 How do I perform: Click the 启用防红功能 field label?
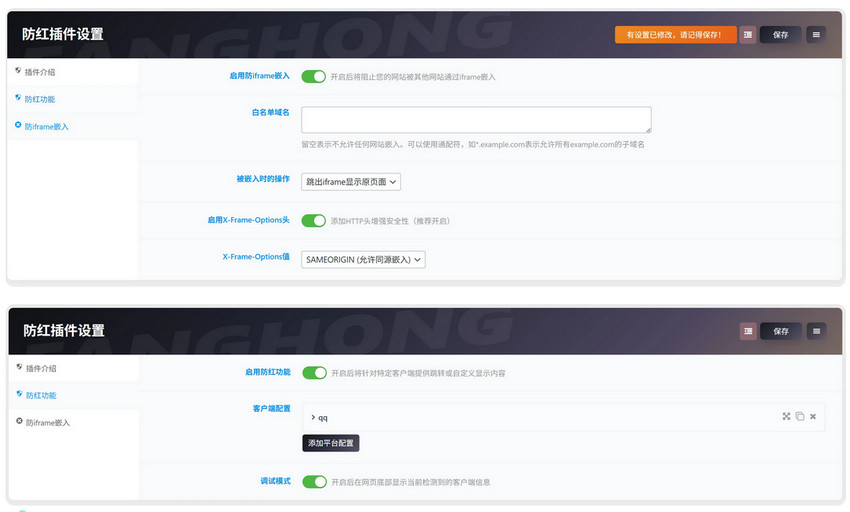tap(268, 372)
